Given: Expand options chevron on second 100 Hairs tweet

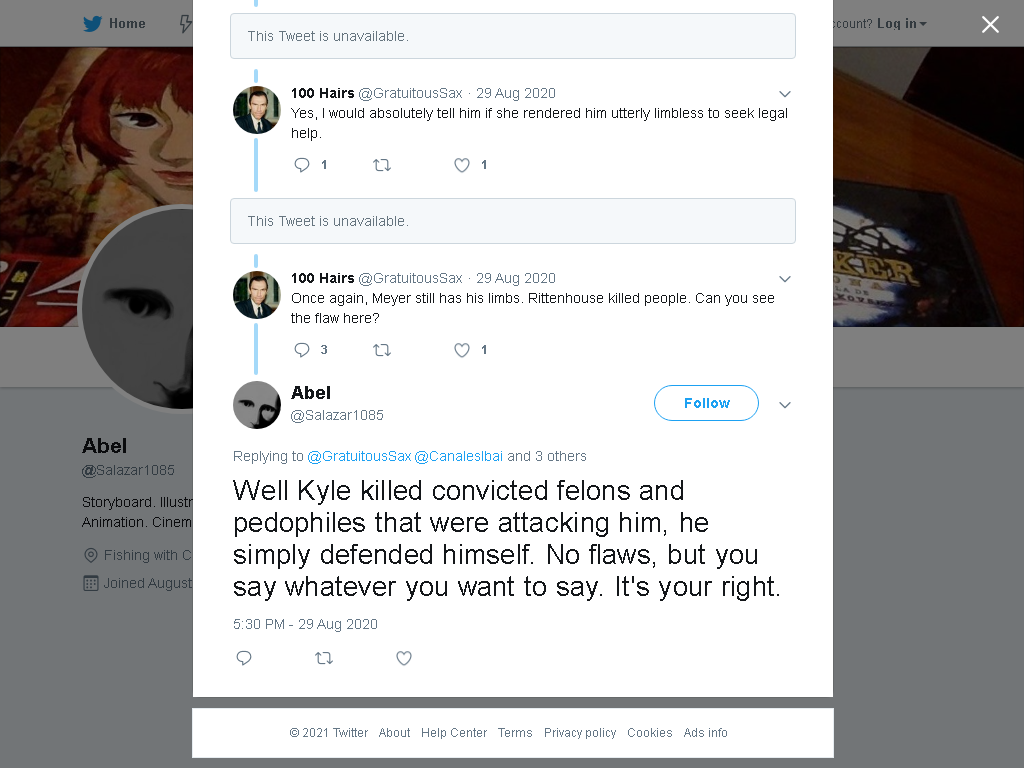Looking at the screenshot, I should [785, 279].
